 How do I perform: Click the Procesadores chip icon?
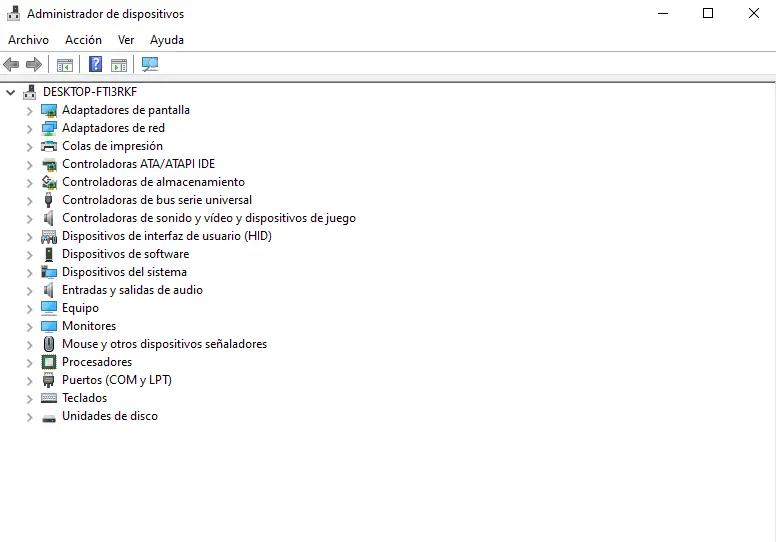coord(49,362)
